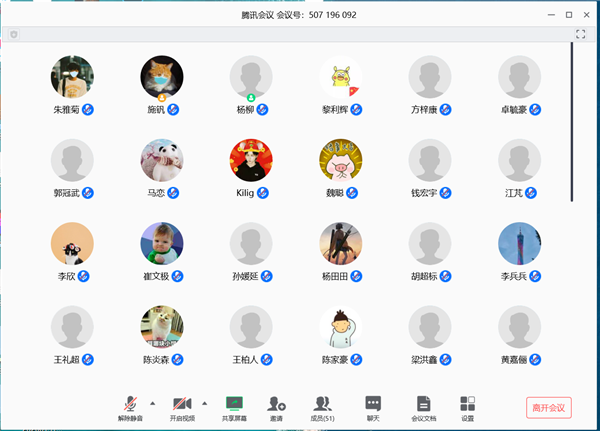The image size is (600, 431).
Task: Click the meeting title with number 507 196 092
Action: click(x=298, y=15)
